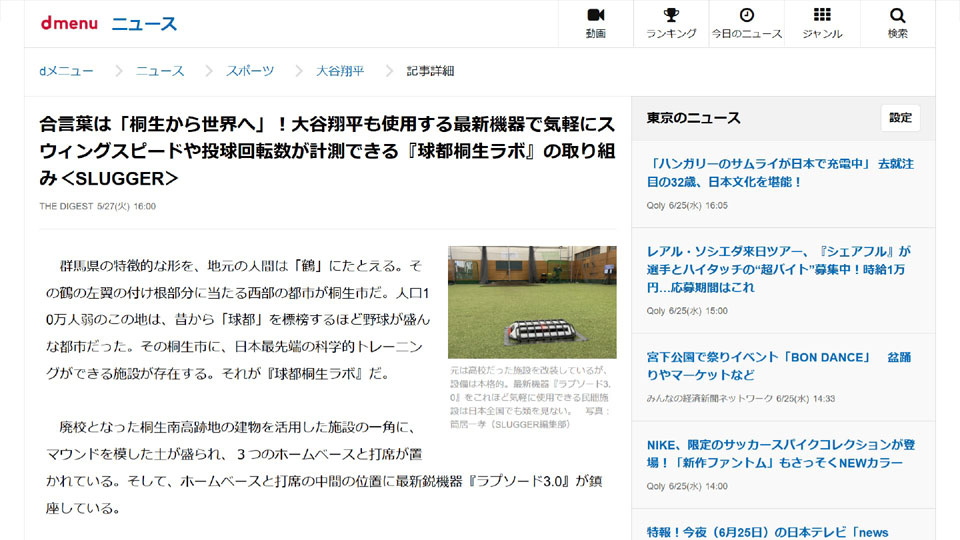
Task: Click the 東京のニュース sidebar heading
Action: coord(693,118)
